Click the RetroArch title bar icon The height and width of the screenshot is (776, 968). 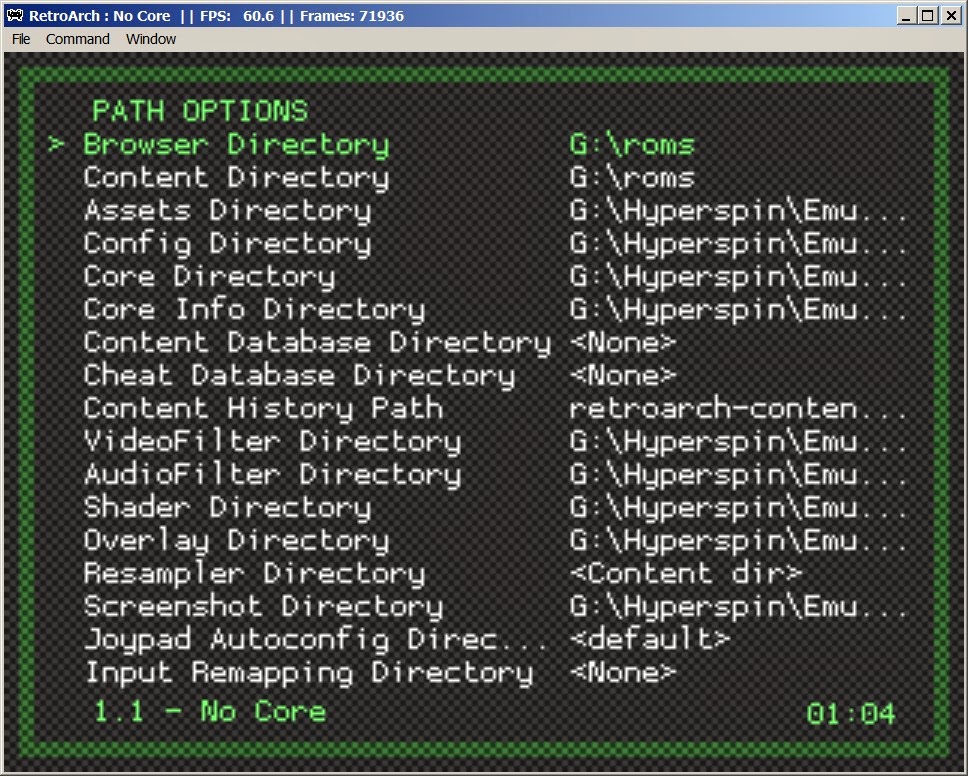15,15
